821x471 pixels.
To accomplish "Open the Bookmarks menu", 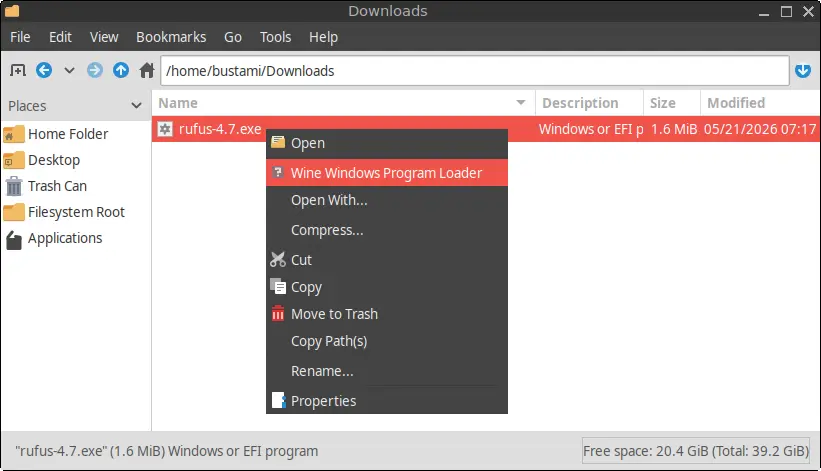I will (171, 37).
